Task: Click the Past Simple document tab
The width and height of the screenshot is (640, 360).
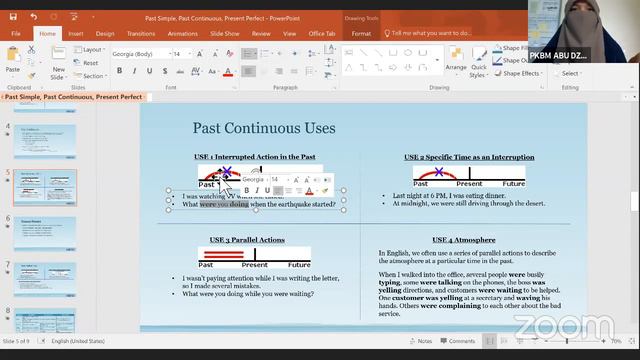Action: [74, 97]
